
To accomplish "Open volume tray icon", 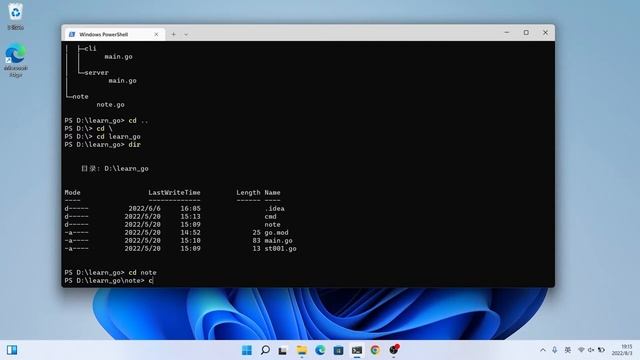I will [x=591, y=350].
